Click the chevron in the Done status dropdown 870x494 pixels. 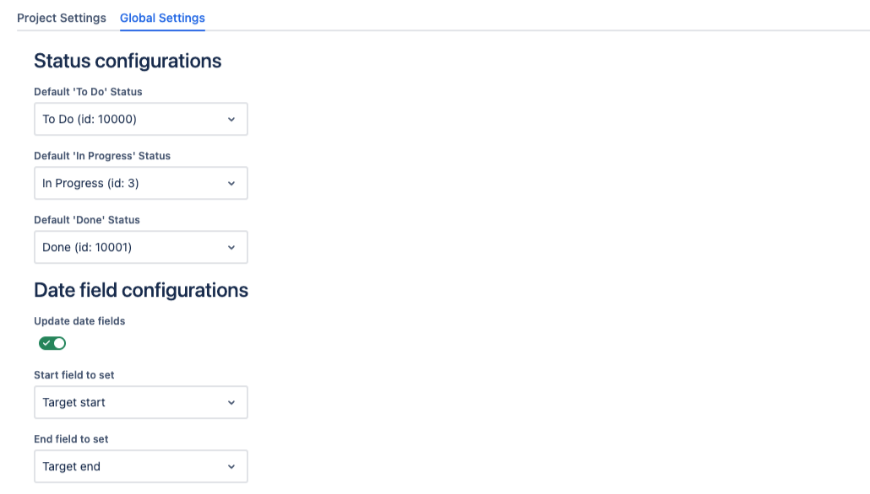[x=231, y=247]
